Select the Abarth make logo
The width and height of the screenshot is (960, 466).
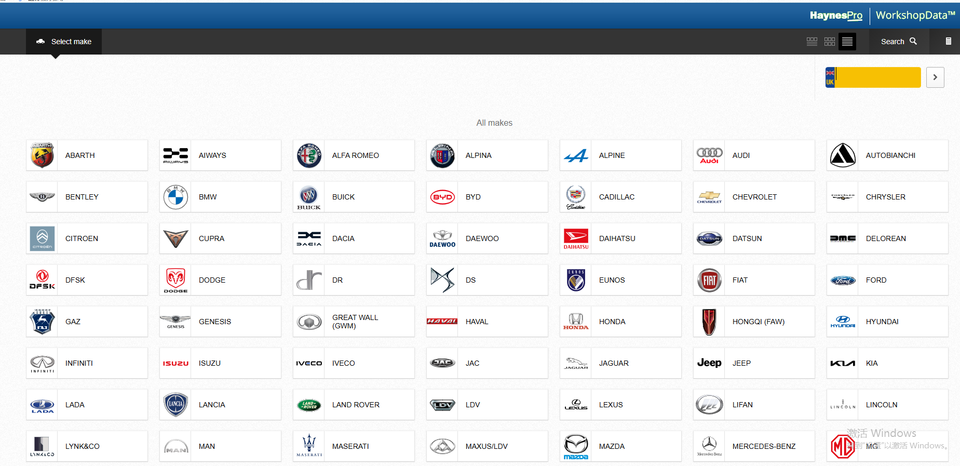(x=42, y=155)
